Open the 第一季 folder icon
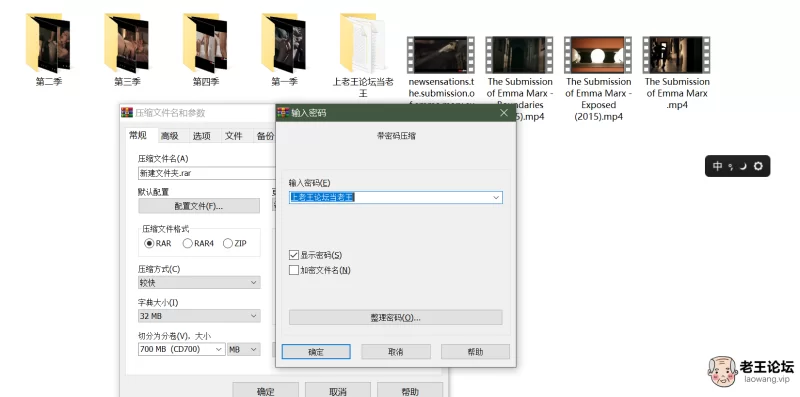Viewport: 800px width, 397px height. (x=284, y=43)
